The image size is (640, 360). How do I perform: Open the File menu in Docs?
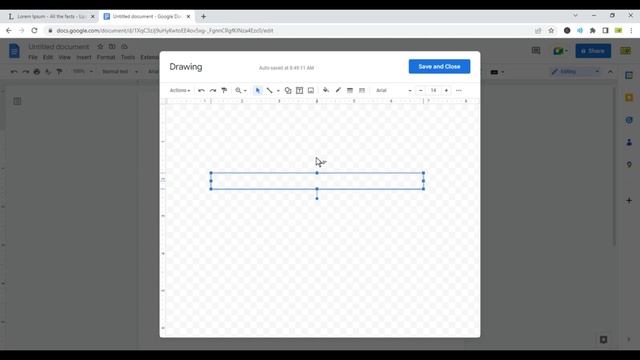pos(33,57)
